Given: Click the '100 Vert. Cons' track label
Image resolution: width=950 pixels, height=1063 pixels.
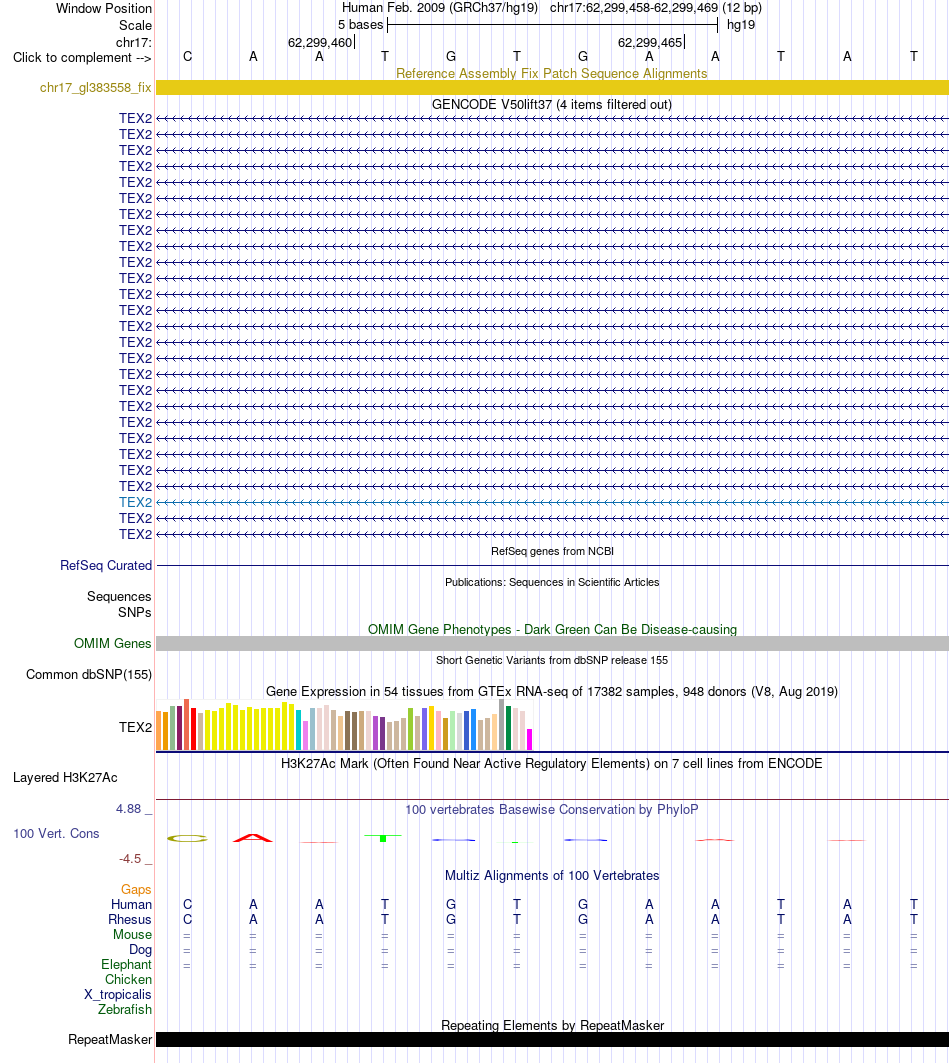Looking at the screenshot, I should pyautogui.click(x=56, y=833).
